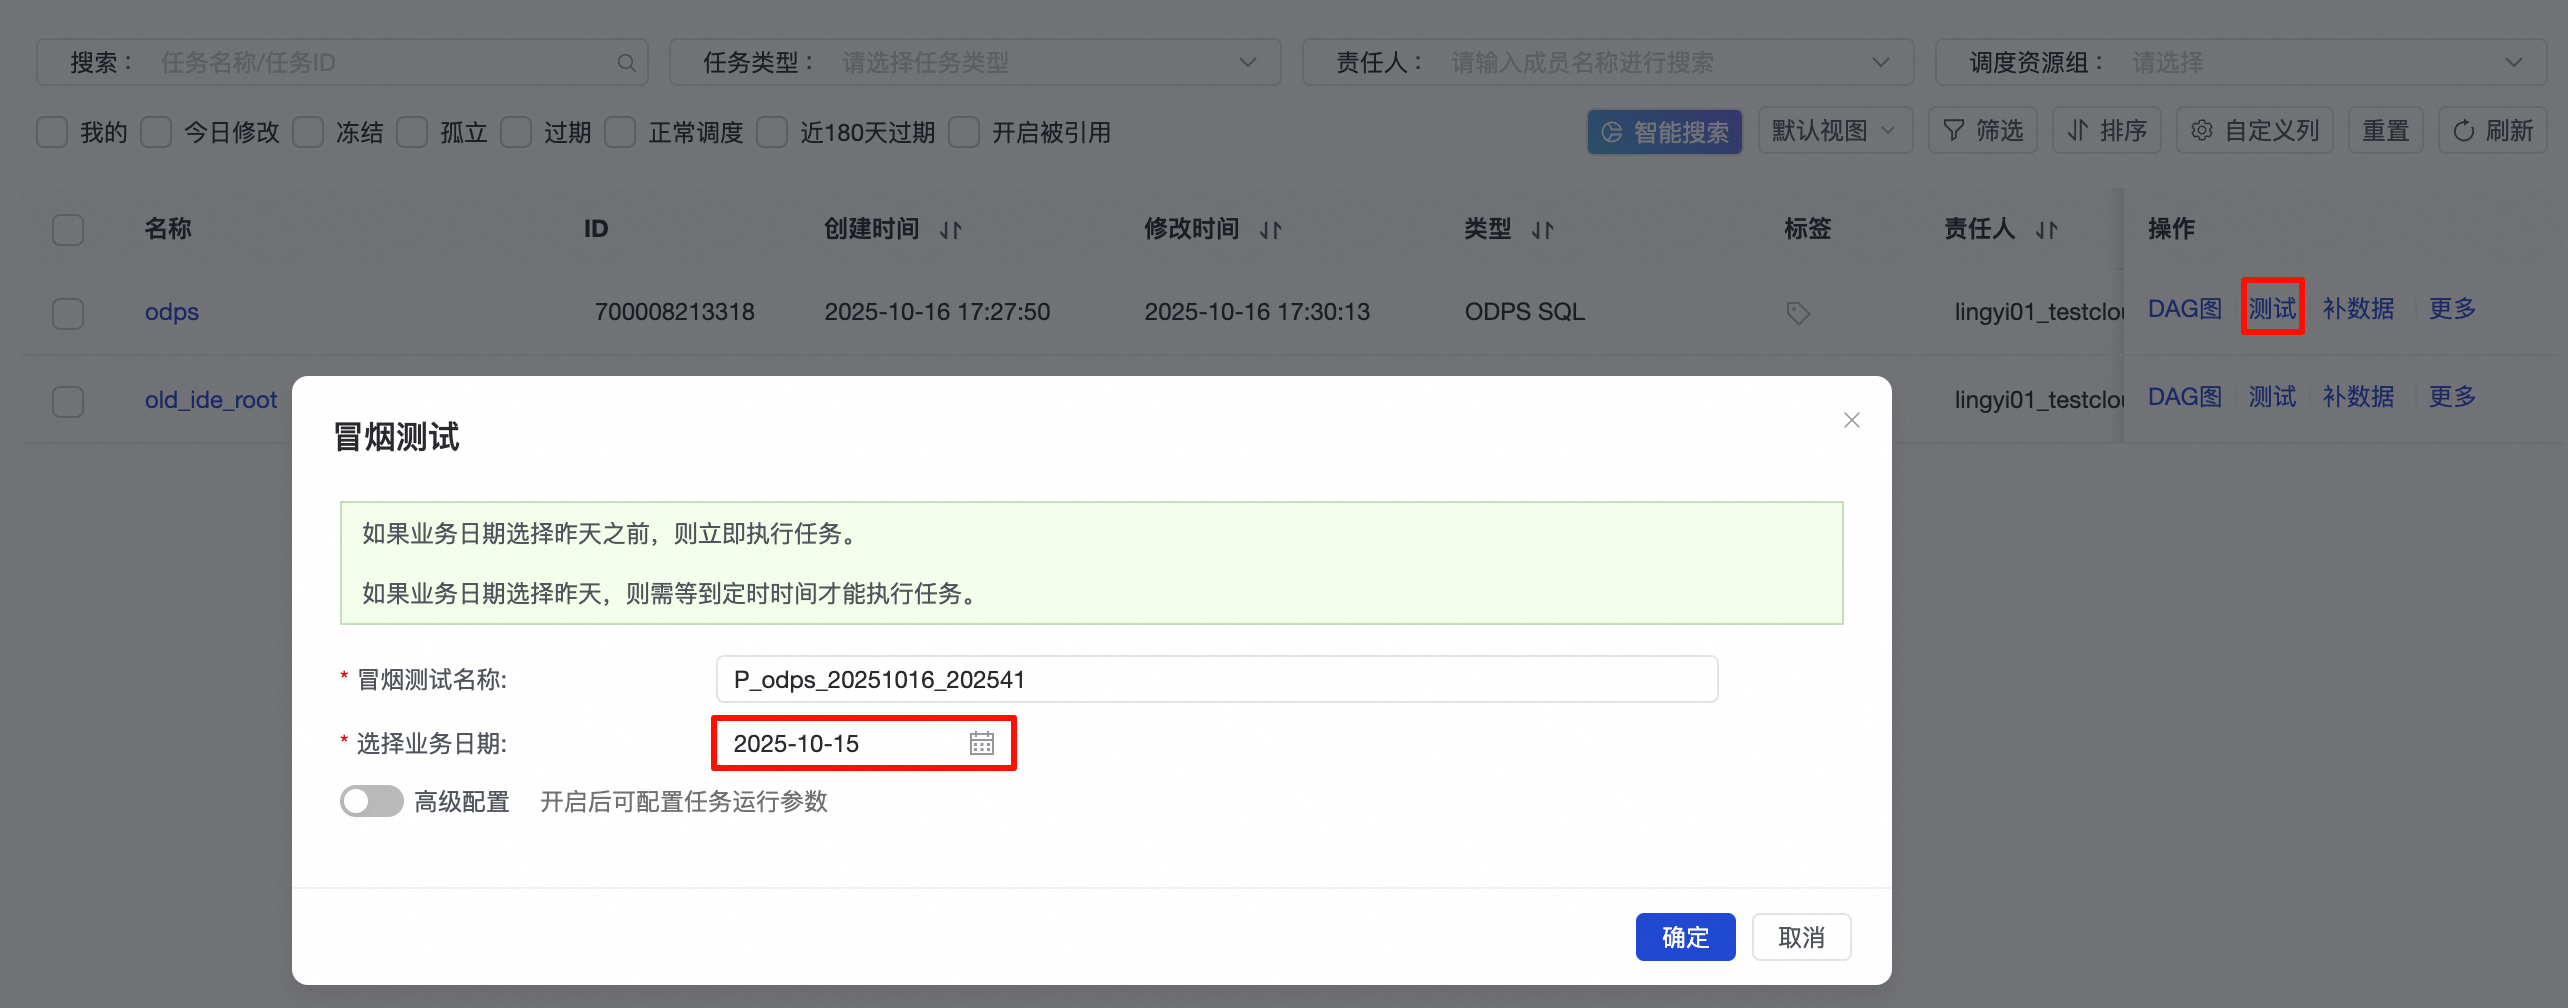Click task ID 700008213318
The width and height of the screenshot is (2568, 1008).
coord(675,312)
